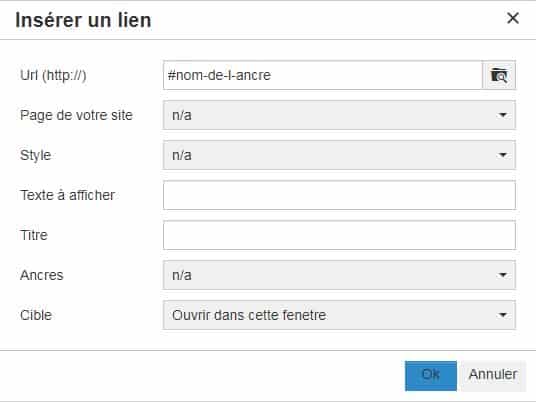Open the Ancres dropdown menu
Viewport: 536px width, 402px height.
pos(339,275)
